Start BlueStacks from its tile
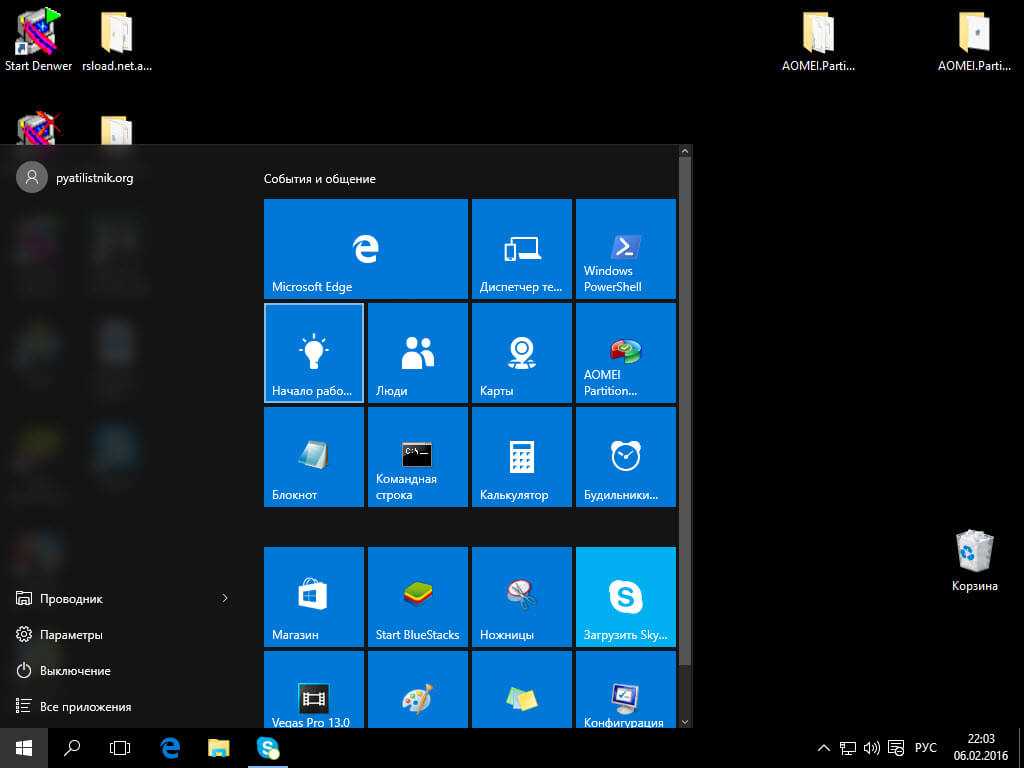 click(417, 597)
